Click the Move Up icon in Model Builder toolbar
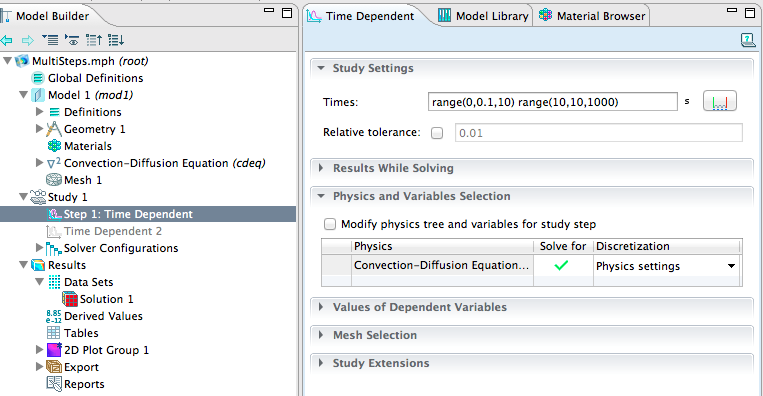Image resolution: width=763 pixels, height=396 pixels. (94, 40)
